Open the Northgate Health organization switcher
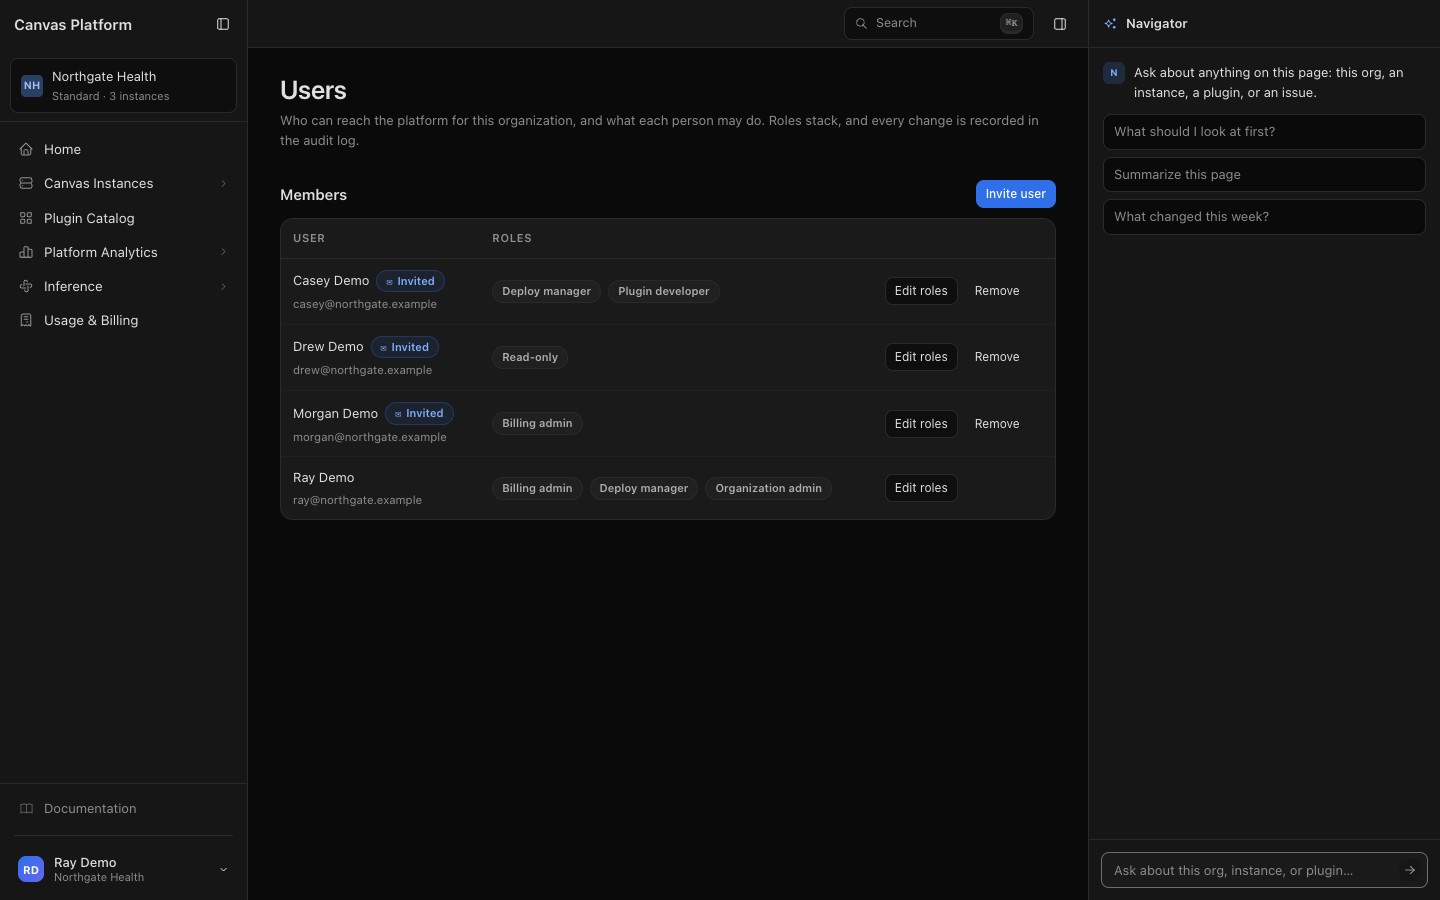Screen dimensions: 1440x900 pos(123,86)
